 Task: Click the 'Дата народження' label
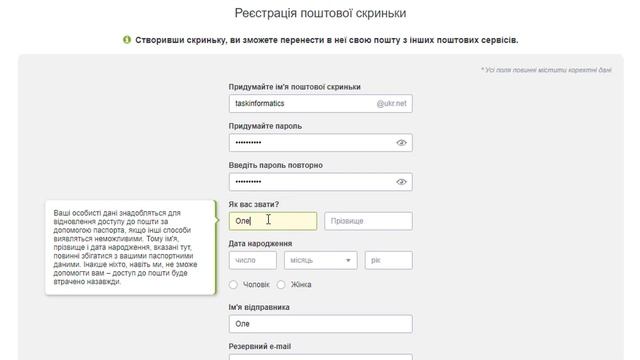tap(260, 244)
